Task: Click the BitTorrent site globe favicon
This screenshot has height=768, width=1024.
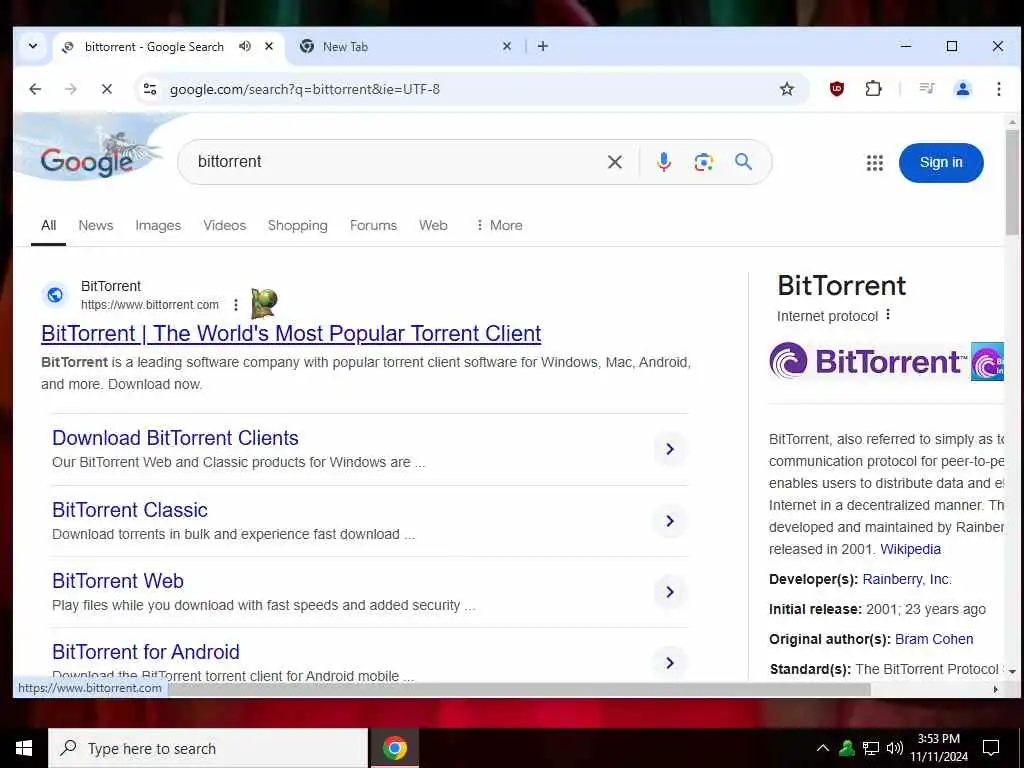Action: (56, 295)
